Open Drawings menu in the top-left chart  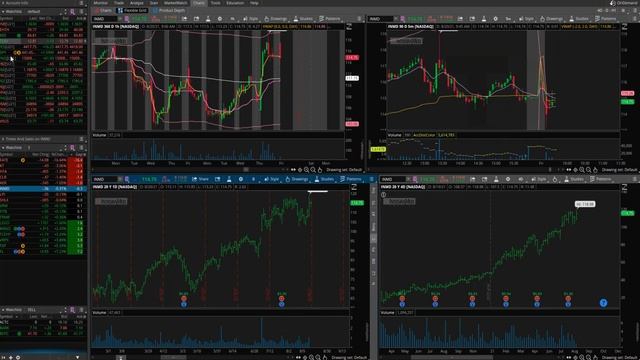(x=276, y=19)
